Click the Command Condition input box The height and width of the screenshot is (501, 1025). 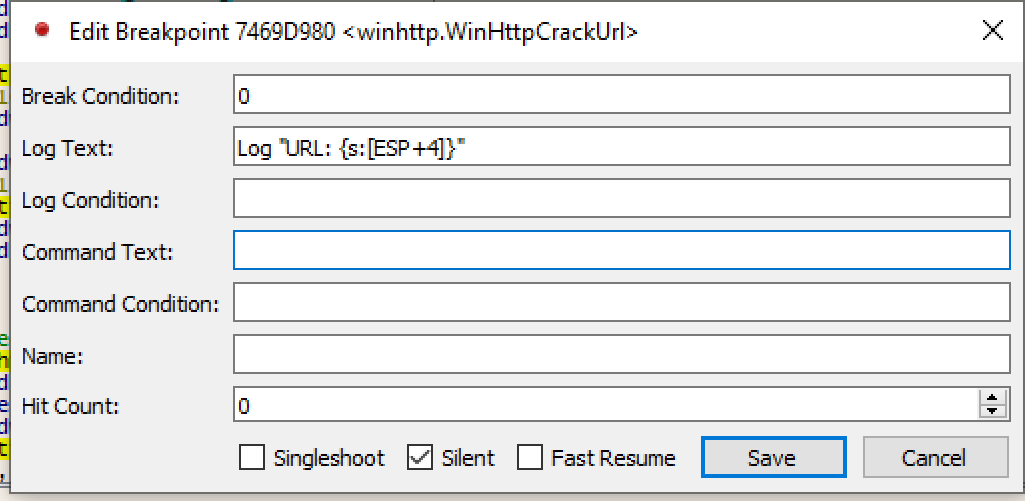621,302
